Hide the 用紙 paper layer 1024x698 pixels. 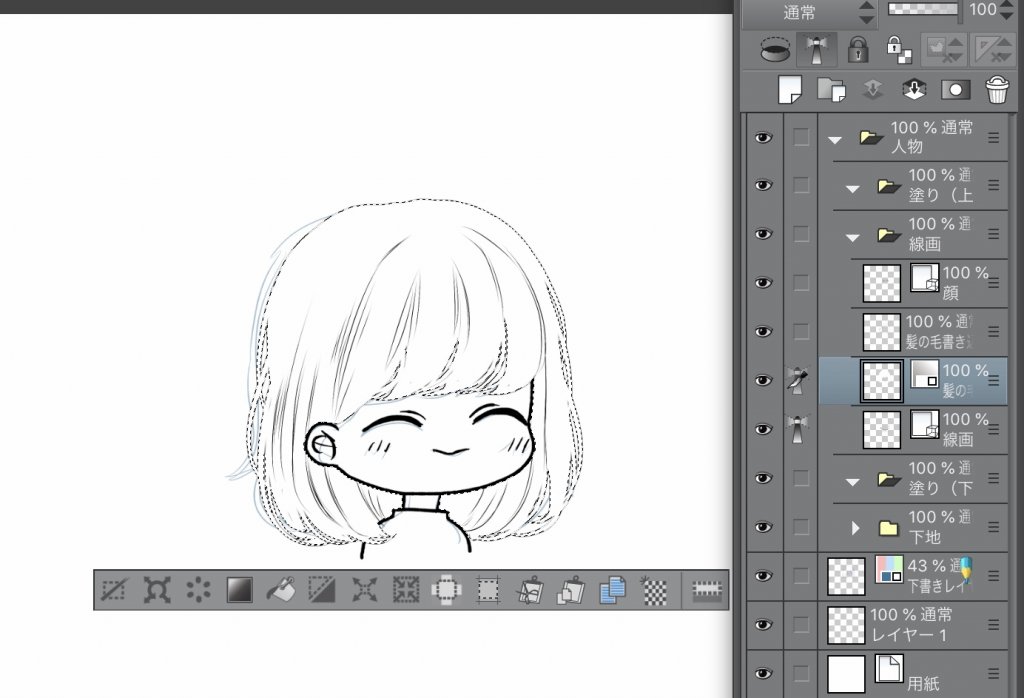point(764,673)
